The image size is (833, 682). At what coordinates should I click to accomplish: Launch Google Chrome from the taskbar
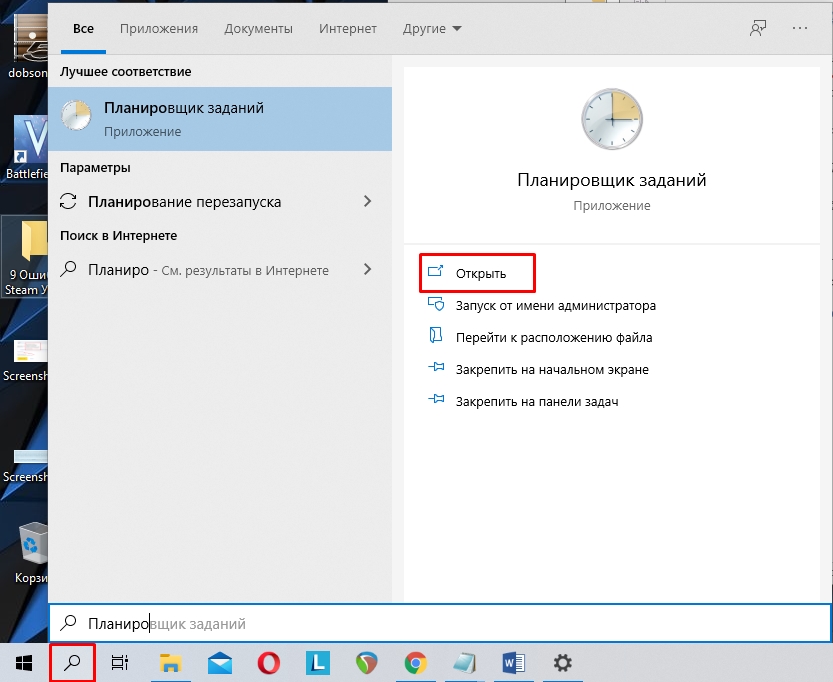tap(416, 662)
